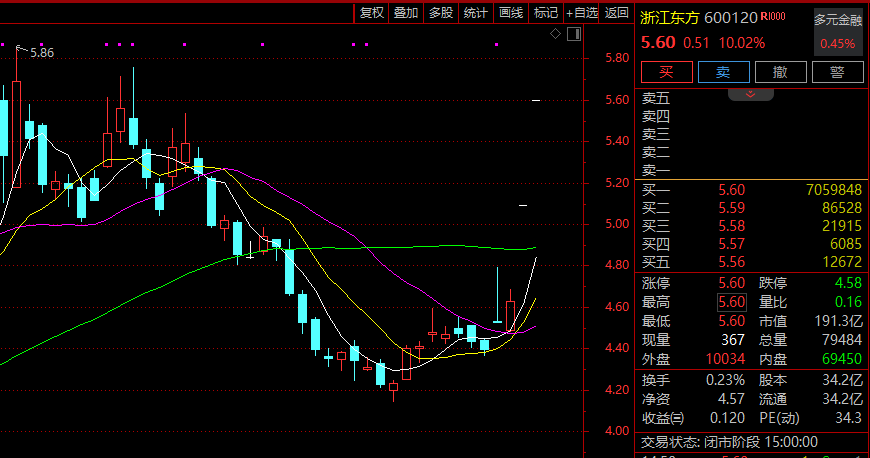Screen dimensions: 870x458
Task: Select 总量 value 79484
Action: tap(842, 340)
